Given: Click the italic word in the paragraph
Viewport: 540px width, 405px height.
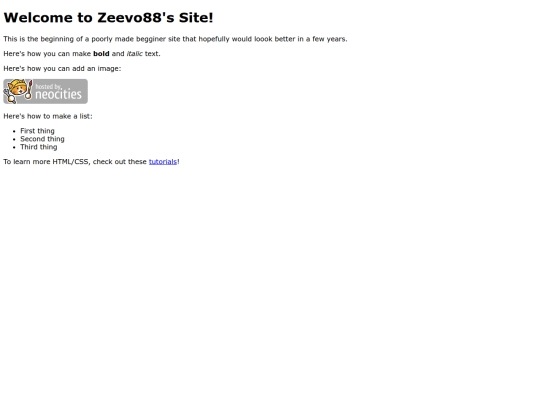Looking at the screenshot, I should pos(134,54).
